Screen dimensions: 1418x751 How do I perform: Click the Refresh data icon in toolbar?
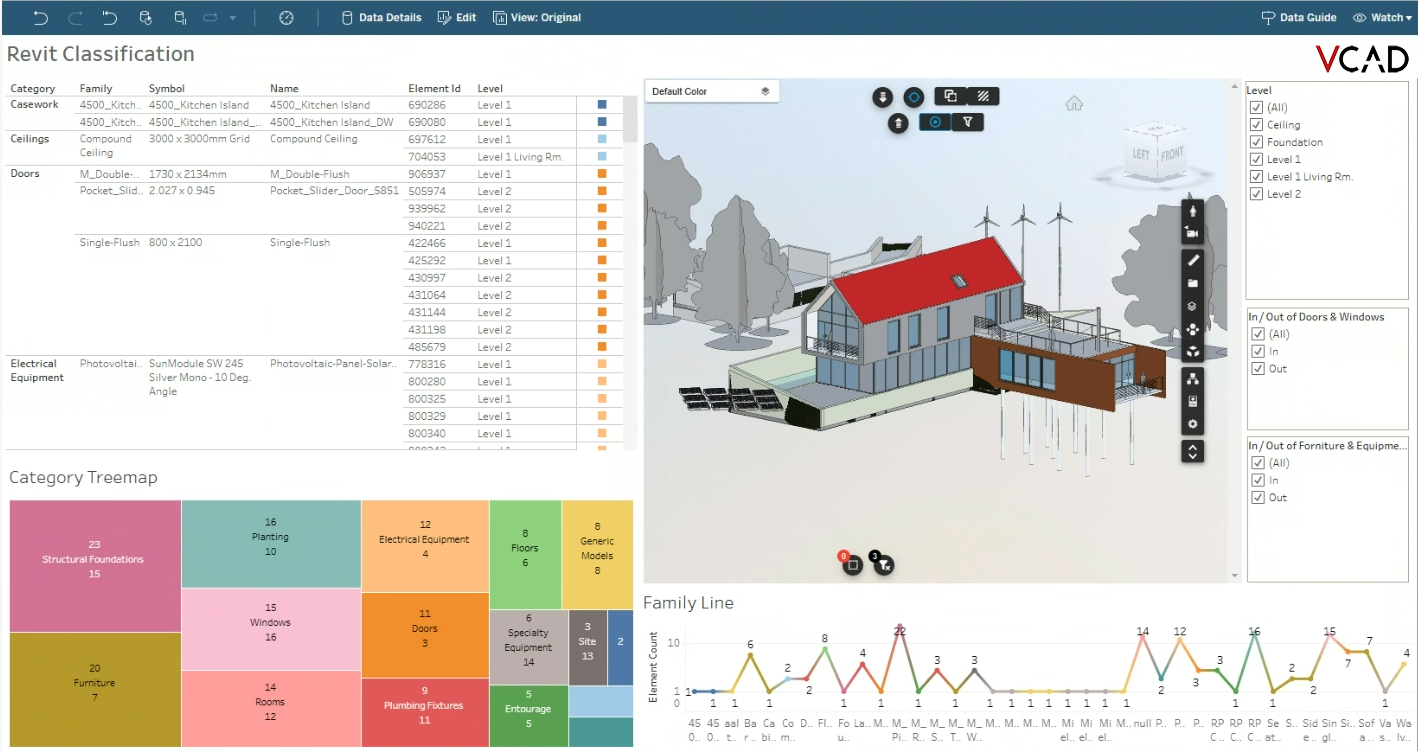(x=146, y=17)
